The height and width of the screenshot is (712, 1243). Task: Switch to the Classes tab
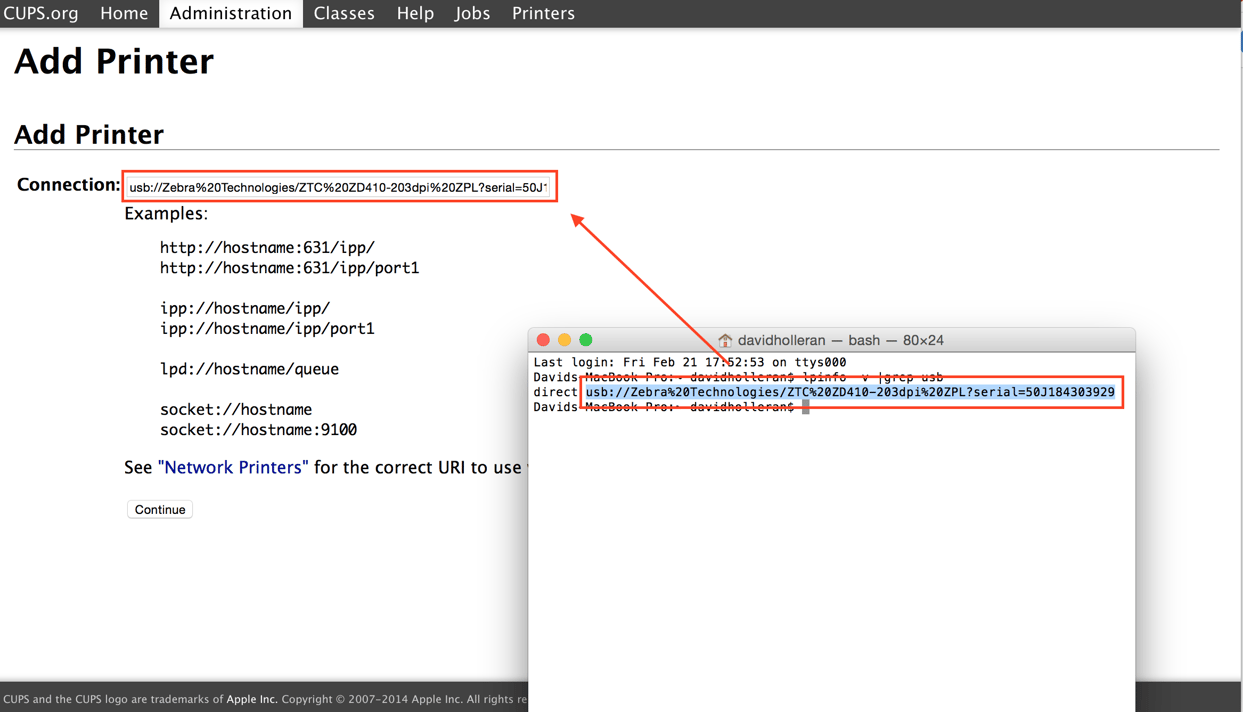tap(344, 14)
